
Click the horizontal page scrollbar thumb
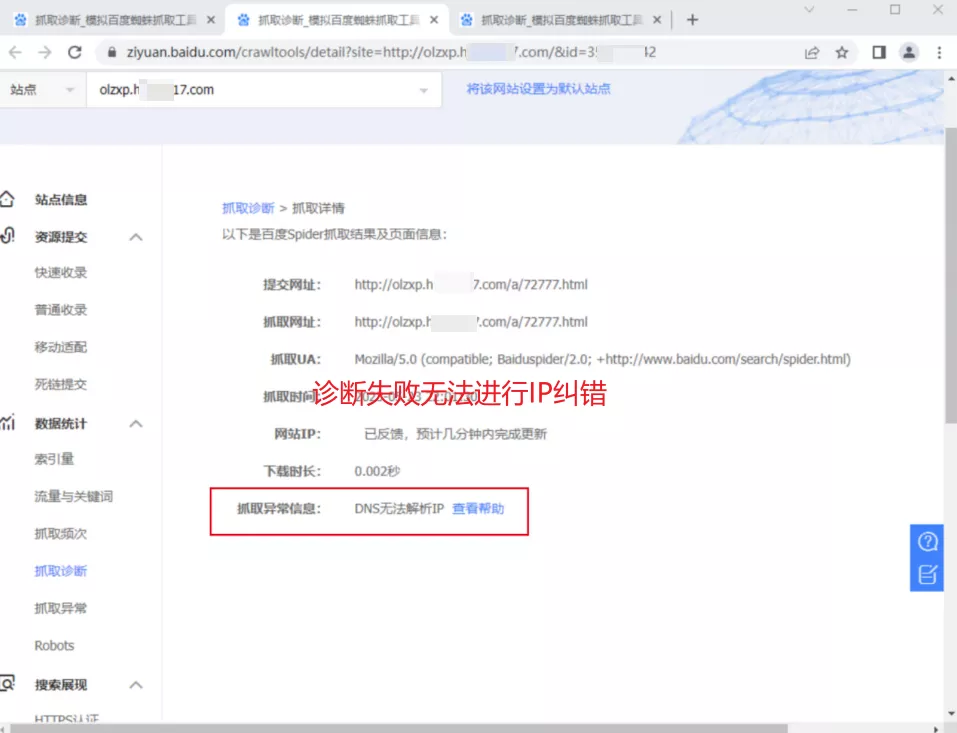(x=399, y=728)
